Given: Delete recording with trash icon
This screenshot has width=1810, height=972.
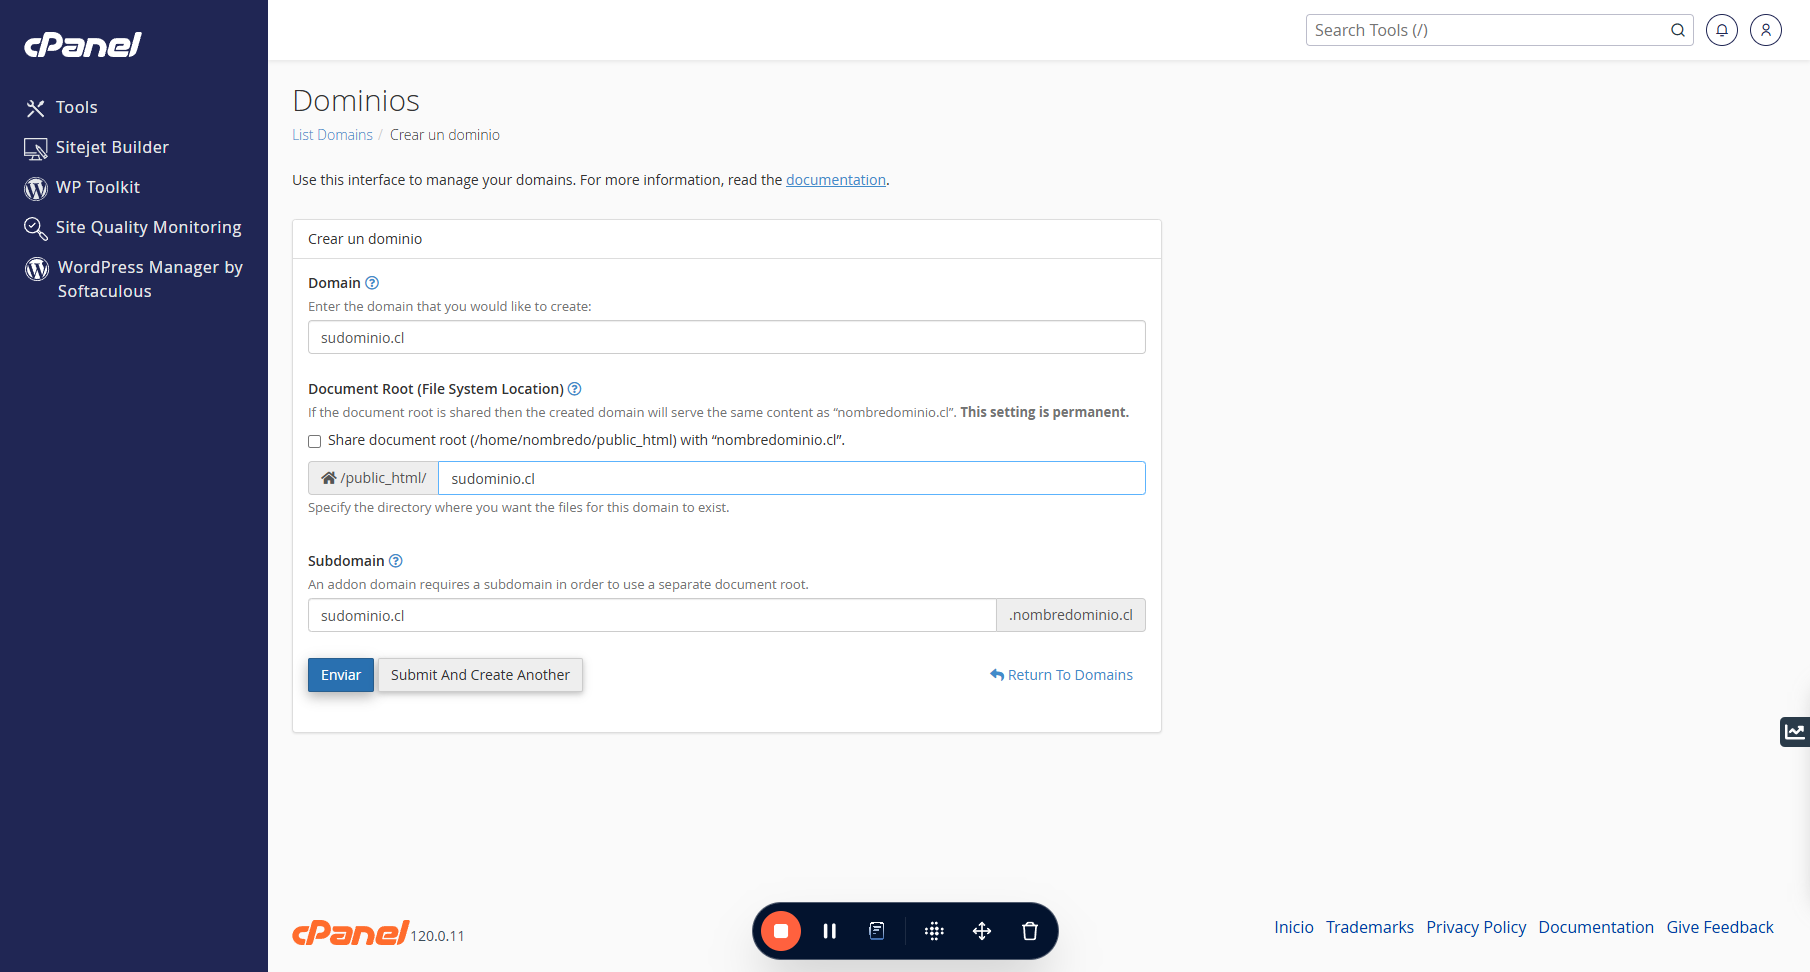Looking at the screenshot, I should 1030,931.
